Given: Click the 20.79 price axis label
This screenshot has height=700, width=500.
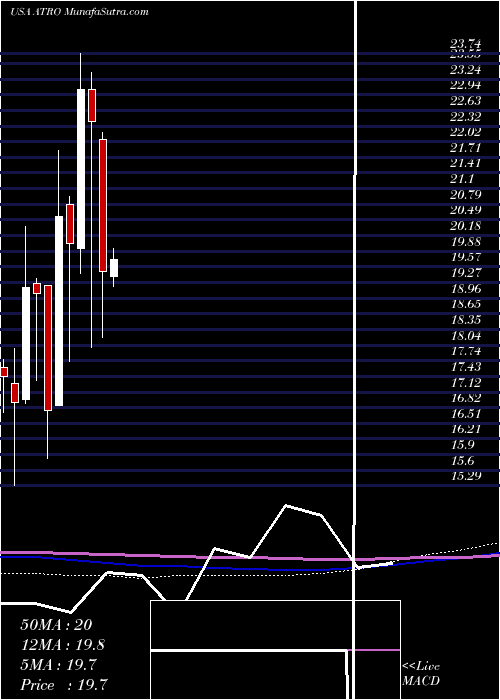Looking at the screenshot, I should coord(466,195).
